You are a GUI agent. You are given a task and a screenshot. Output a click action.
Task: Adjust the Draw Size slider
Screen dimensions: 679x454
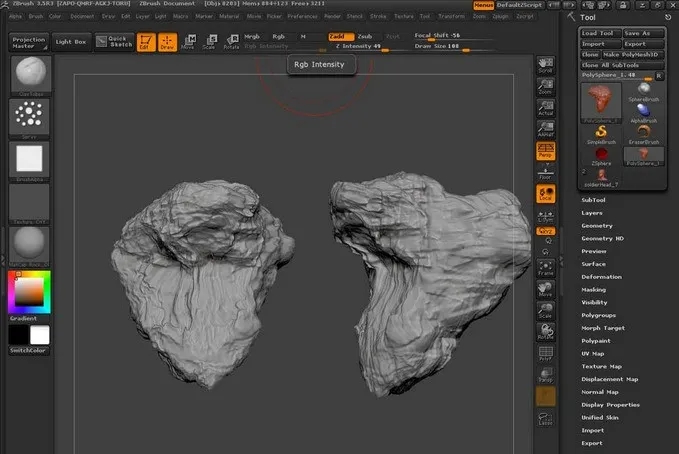(x=453, y=47)
